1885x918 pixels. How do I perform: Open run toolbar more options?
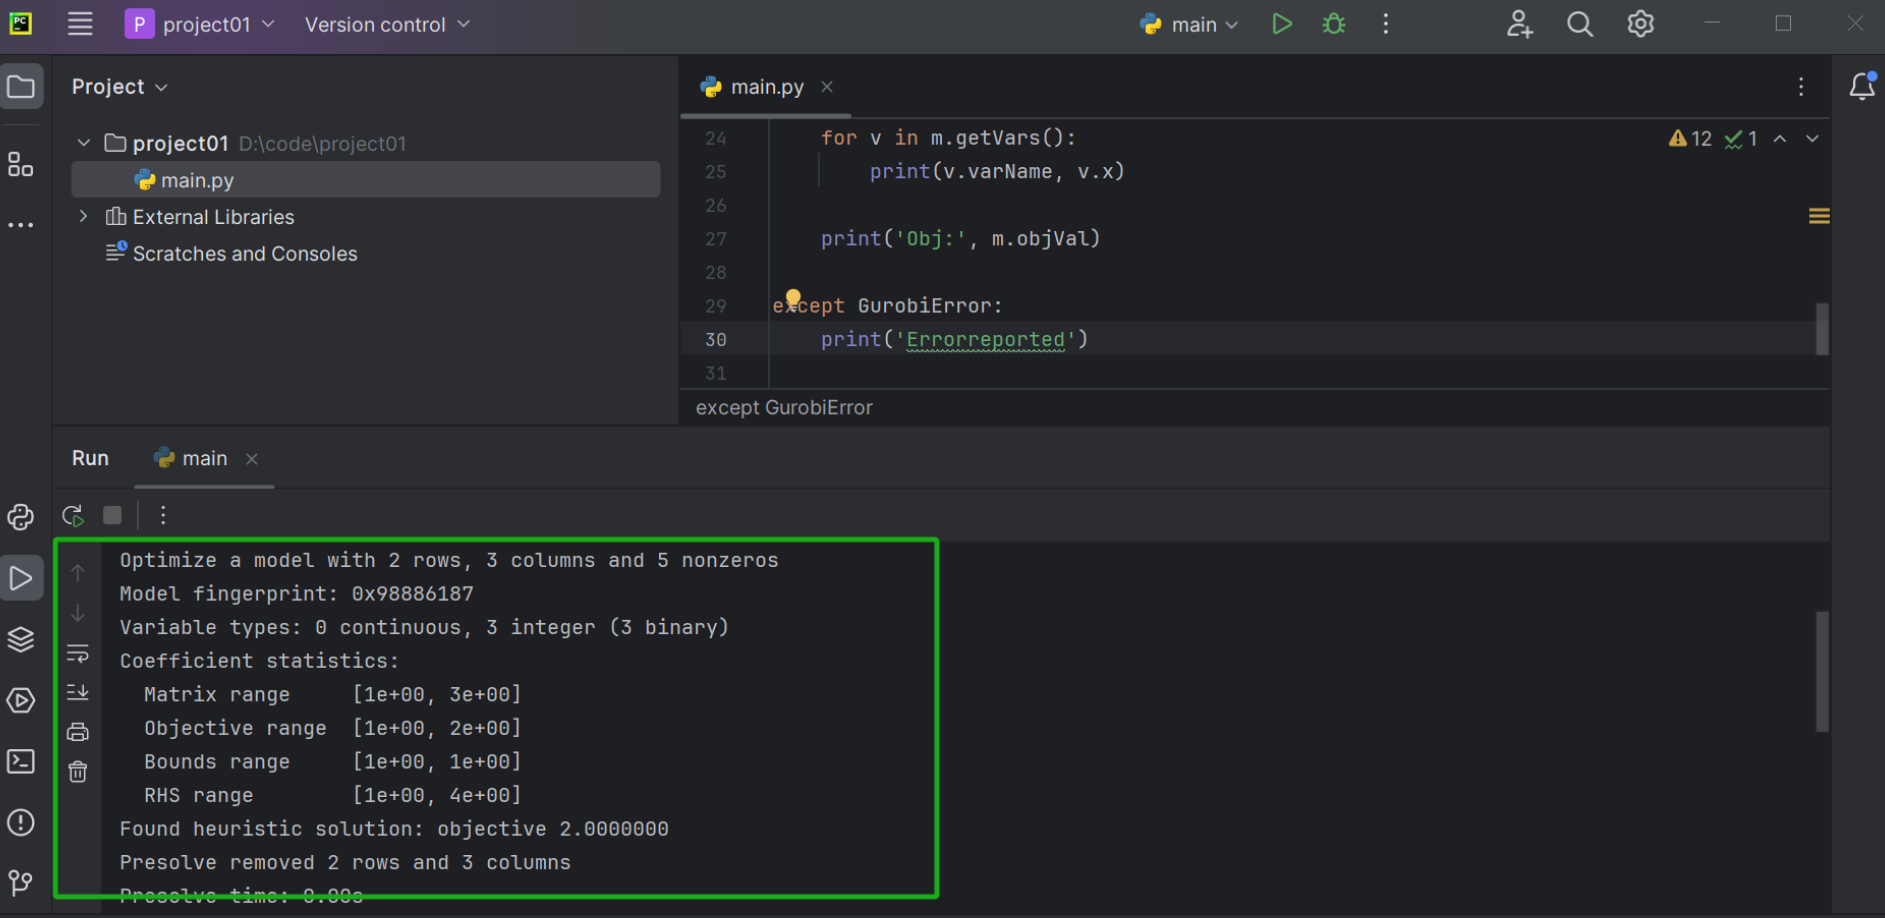click(x=163, y=515)
